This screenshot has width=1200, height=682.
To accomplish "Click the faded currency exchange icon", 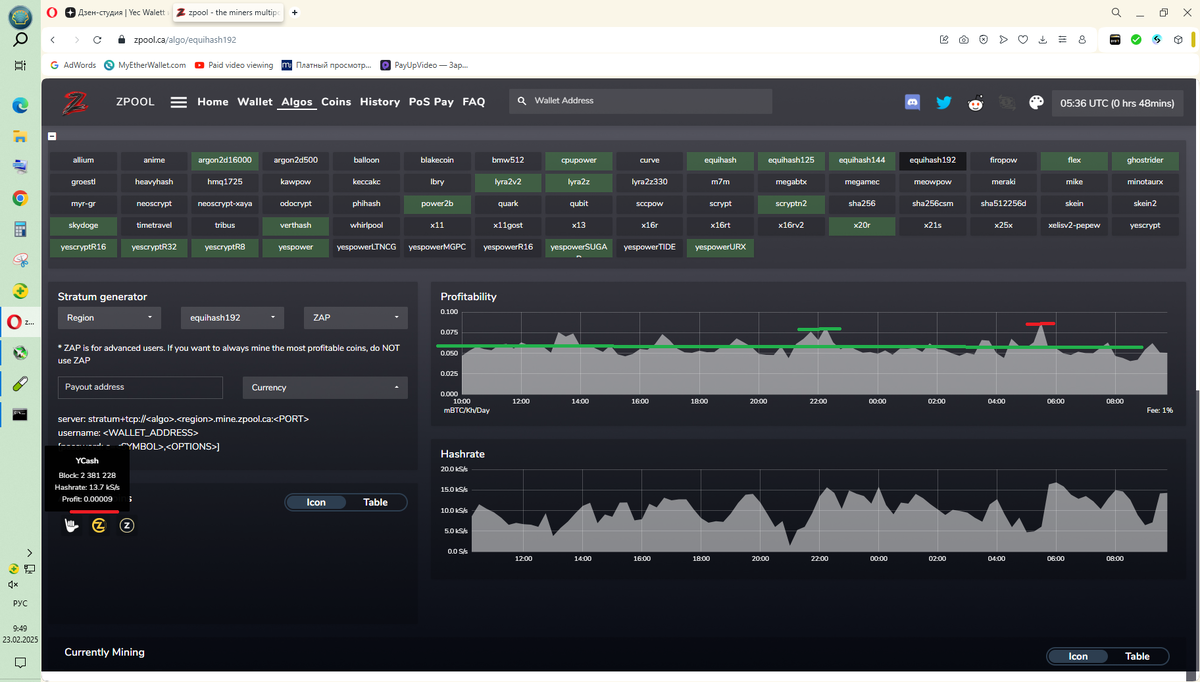I will point(1007,102).
